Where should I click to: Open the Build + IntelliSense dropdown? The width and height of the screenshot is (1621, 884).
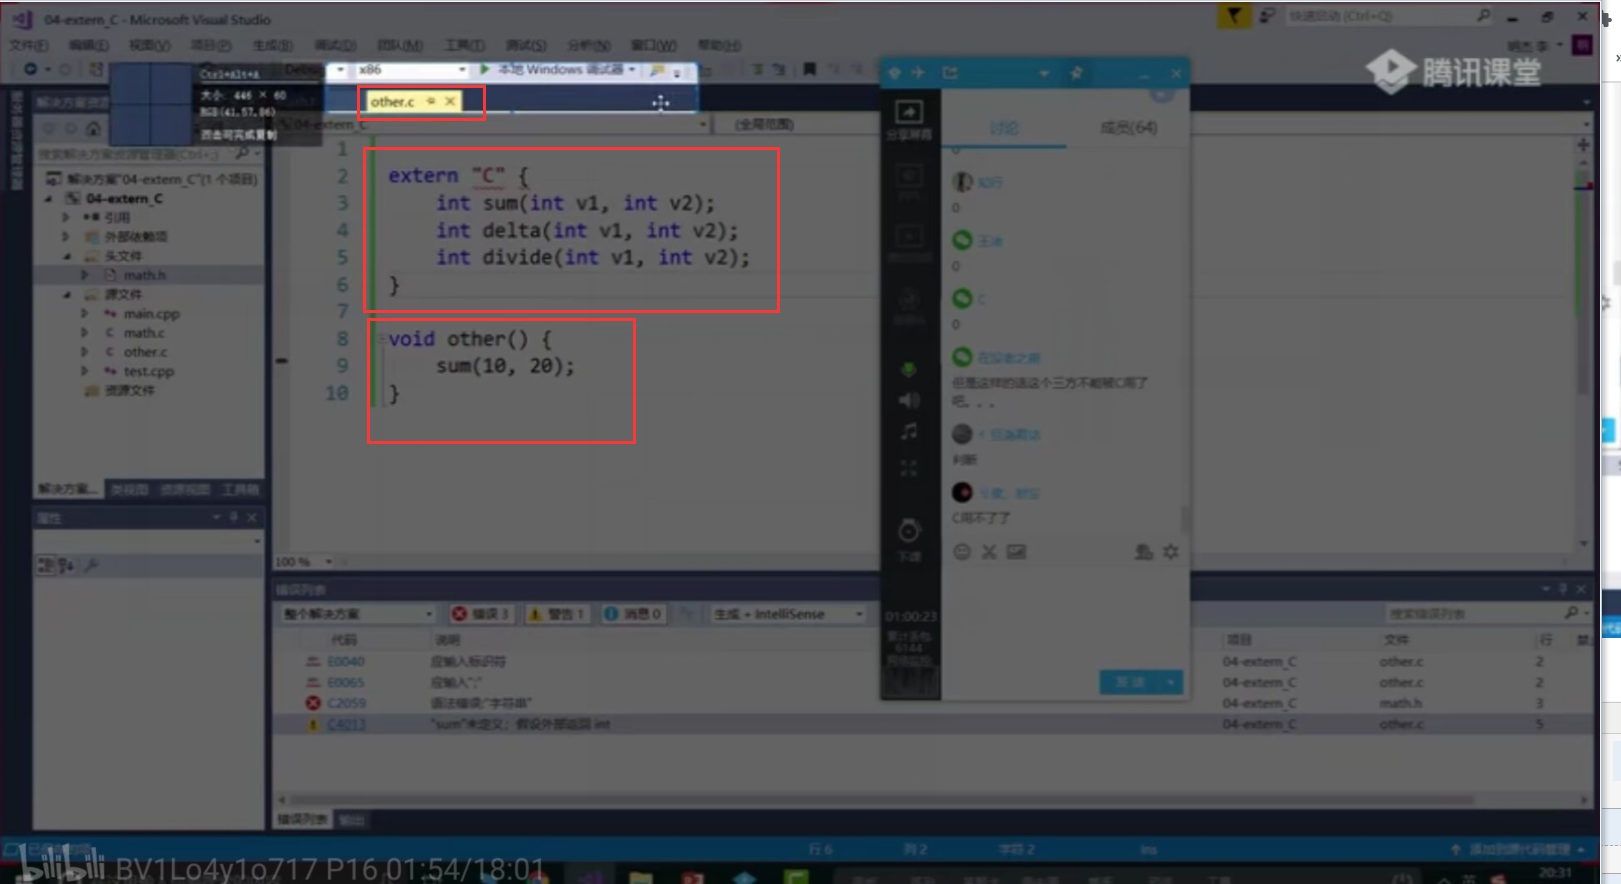(x=788, y=614)
